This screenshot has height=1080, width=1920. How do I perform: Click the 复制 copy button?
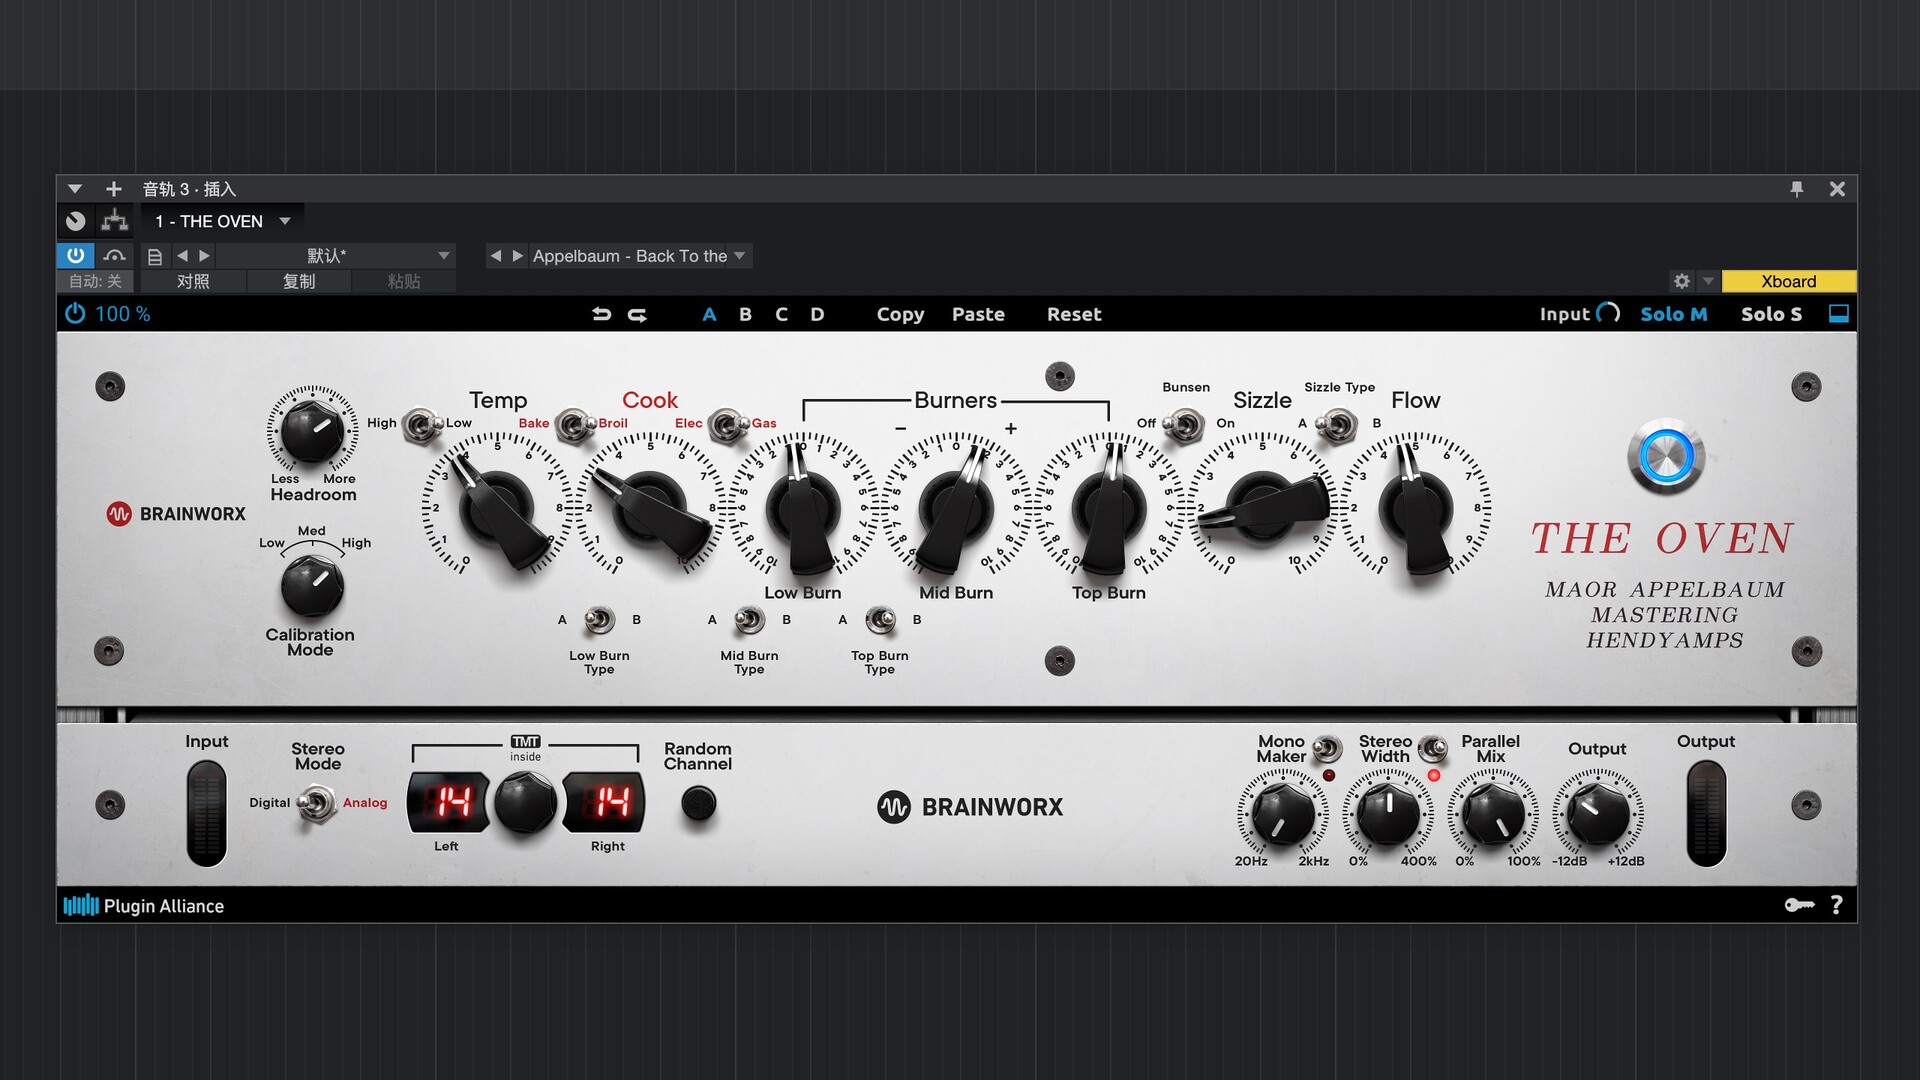tap(298, 281)
